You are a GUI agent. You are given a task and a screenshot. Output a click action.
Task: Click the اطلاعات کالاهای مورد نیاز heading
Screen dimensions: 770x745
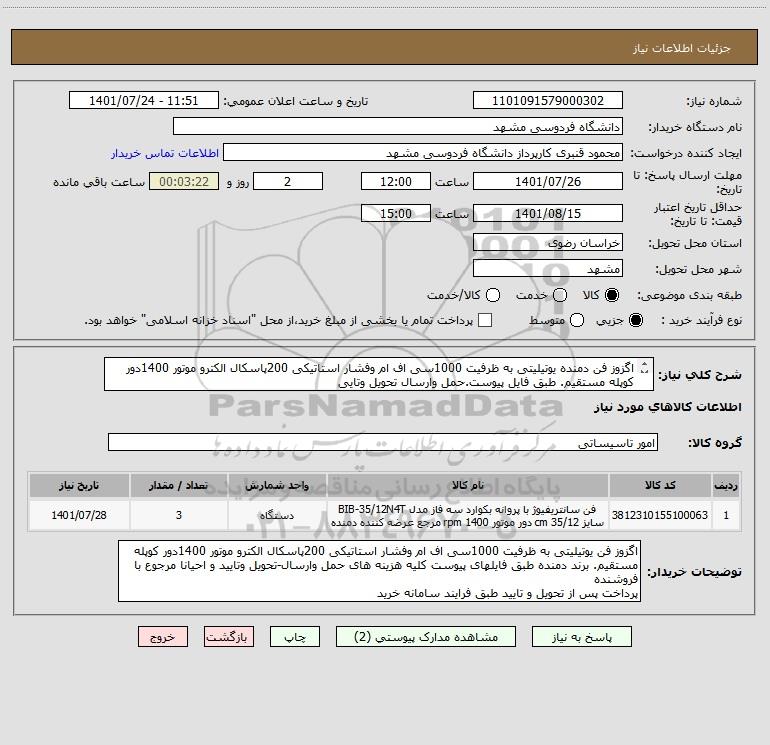pos(668,407)
